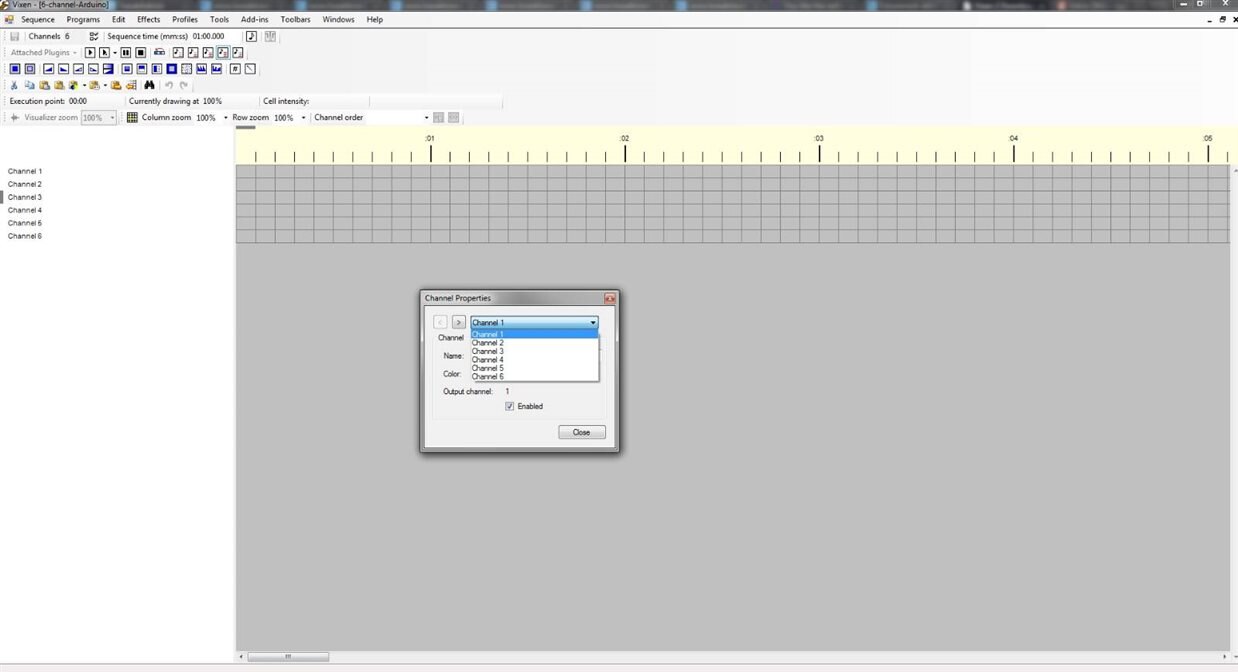
Task: Click the test channels checklist icon
Action: pyautogui.click(x=94, y=36)
